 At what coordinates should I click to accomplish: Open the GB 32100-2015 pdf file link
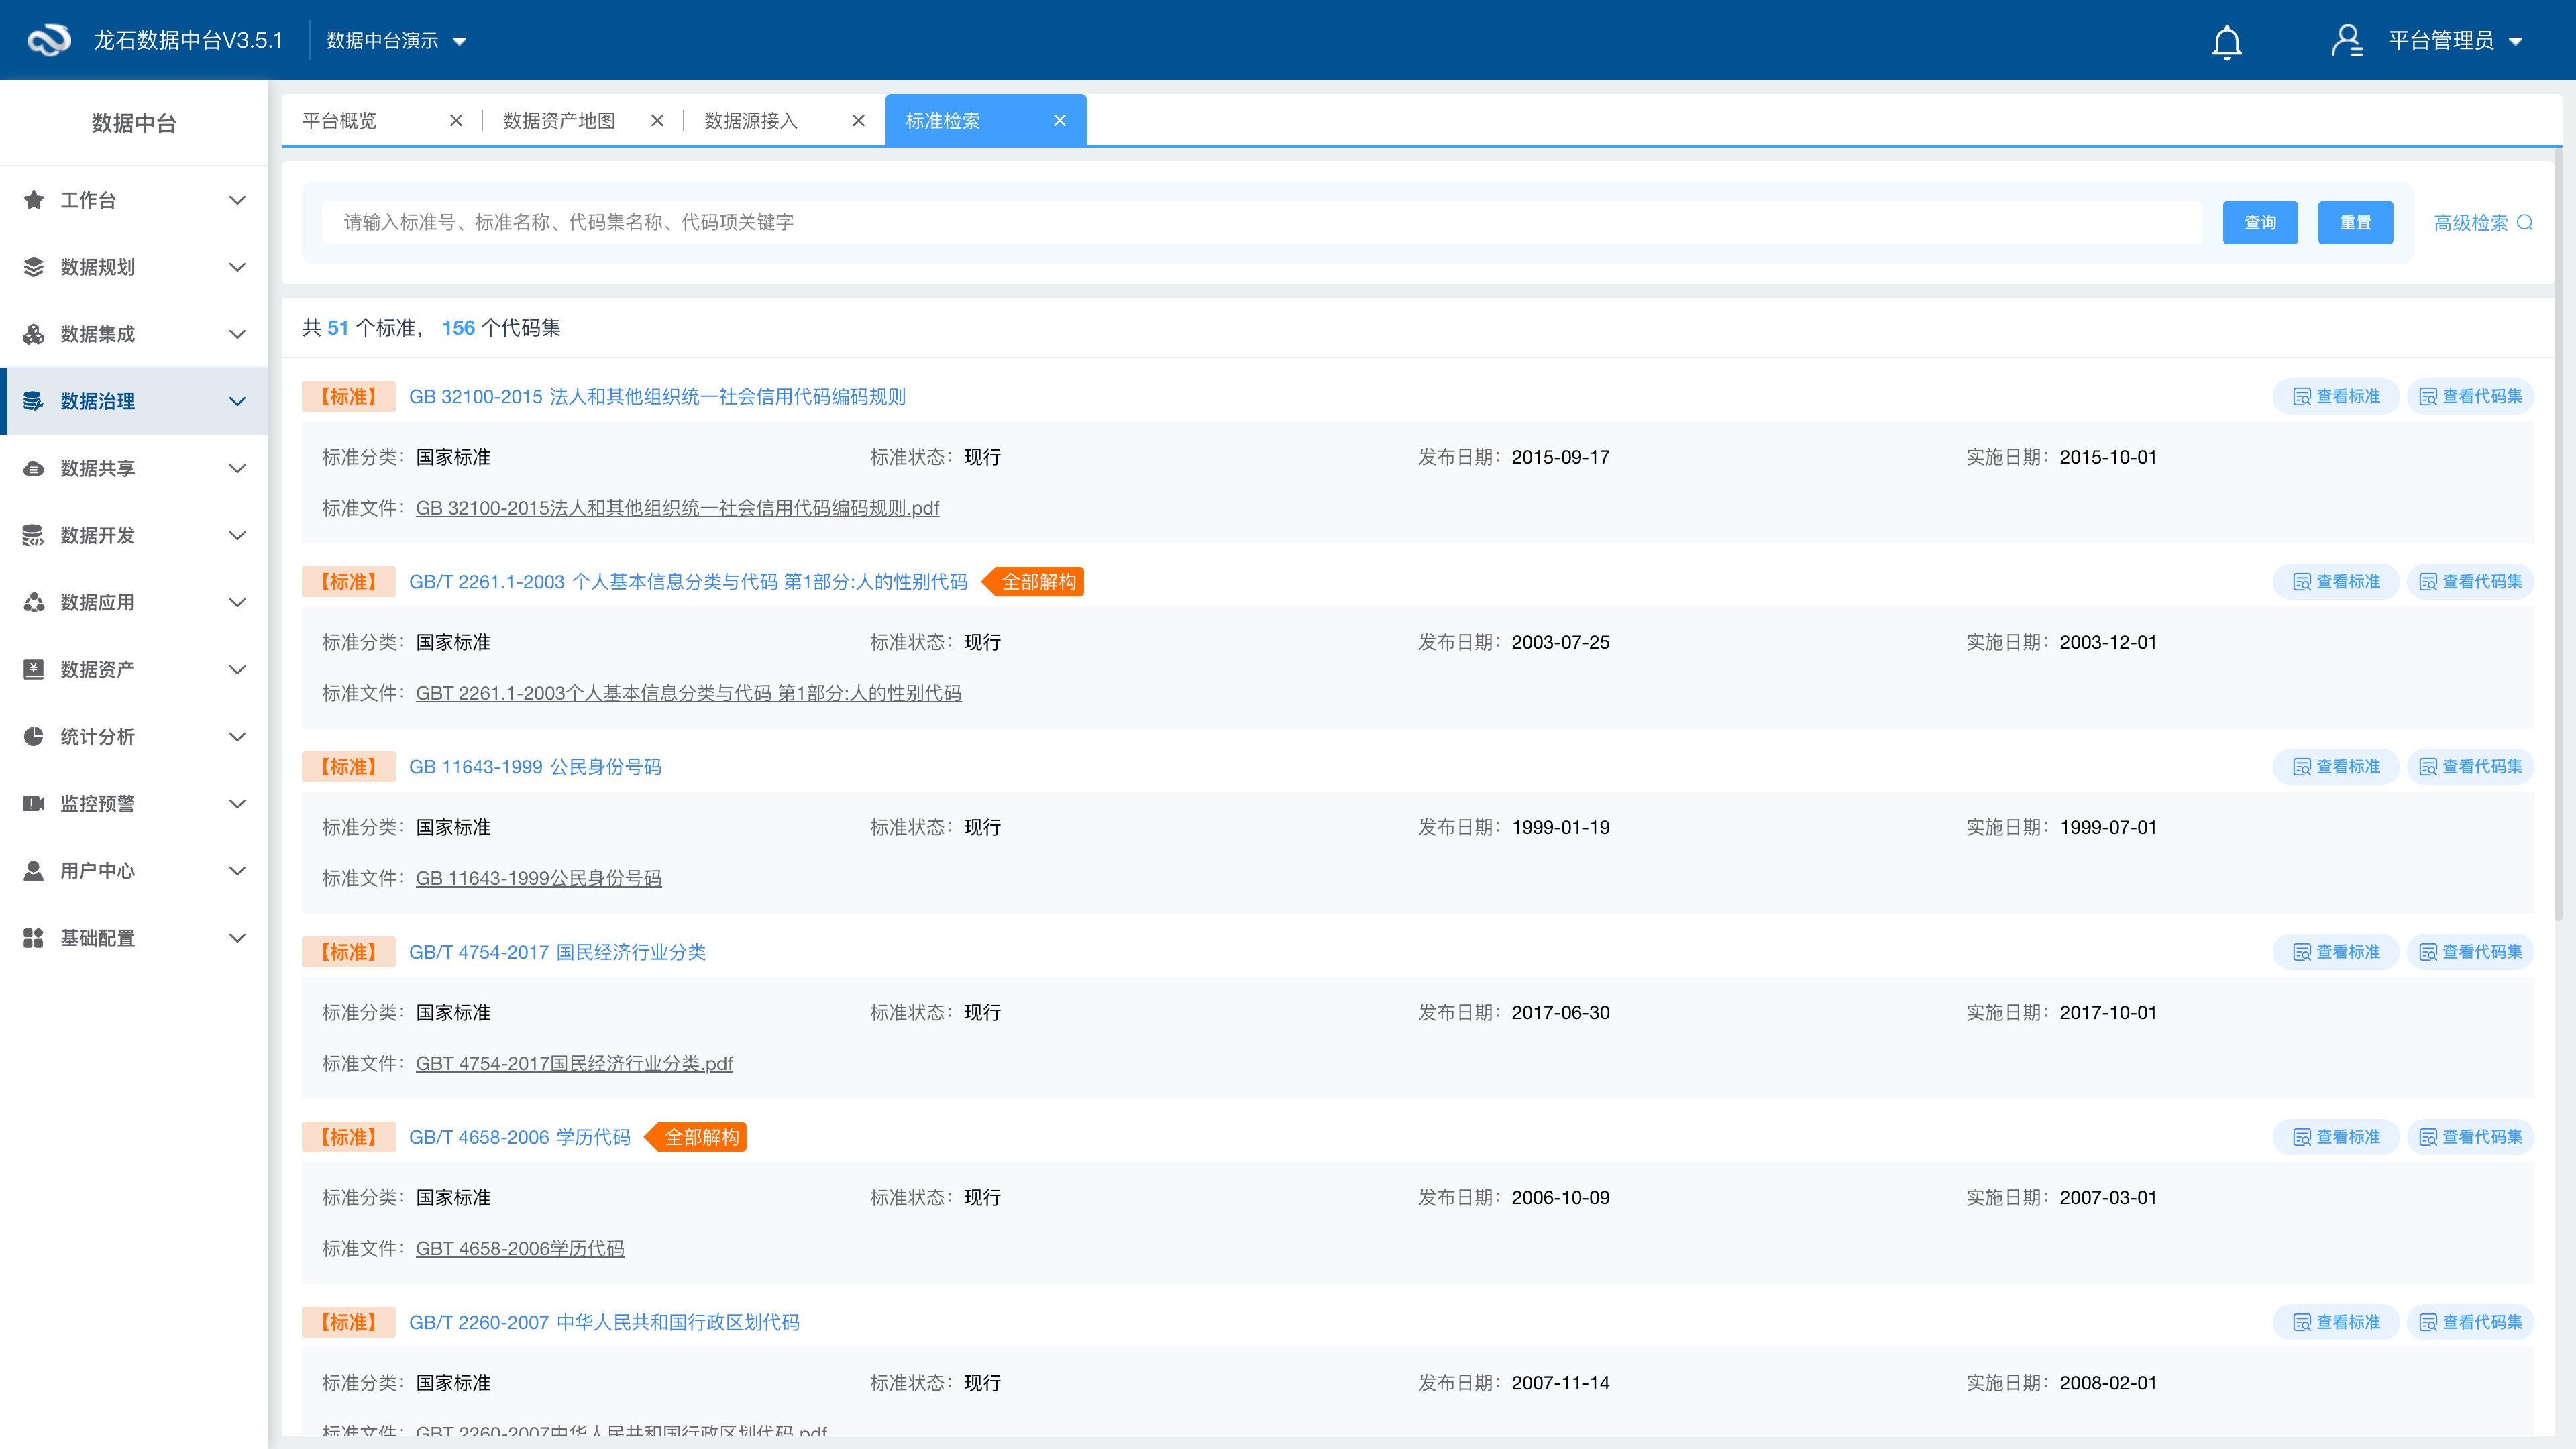pyautogui.click(x=677, y=508)
